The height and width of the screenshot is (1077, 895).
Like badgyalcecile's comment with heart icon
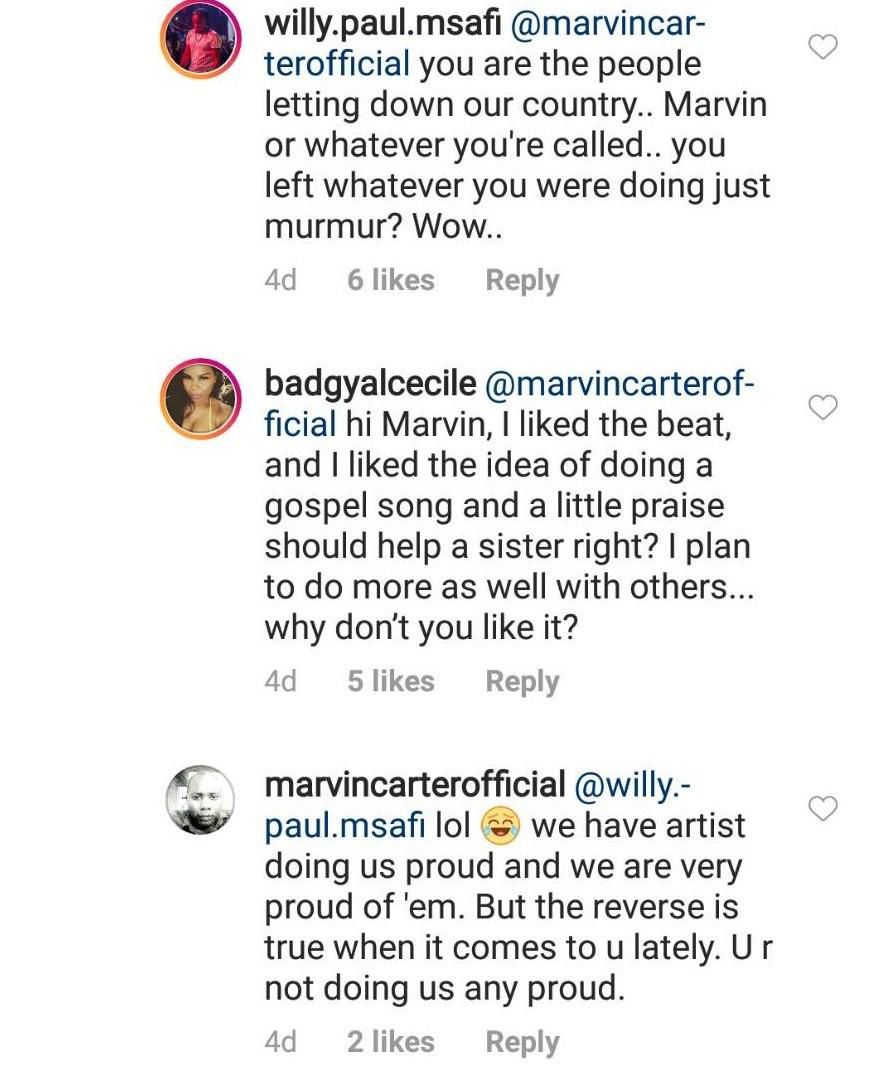(821, 407)
